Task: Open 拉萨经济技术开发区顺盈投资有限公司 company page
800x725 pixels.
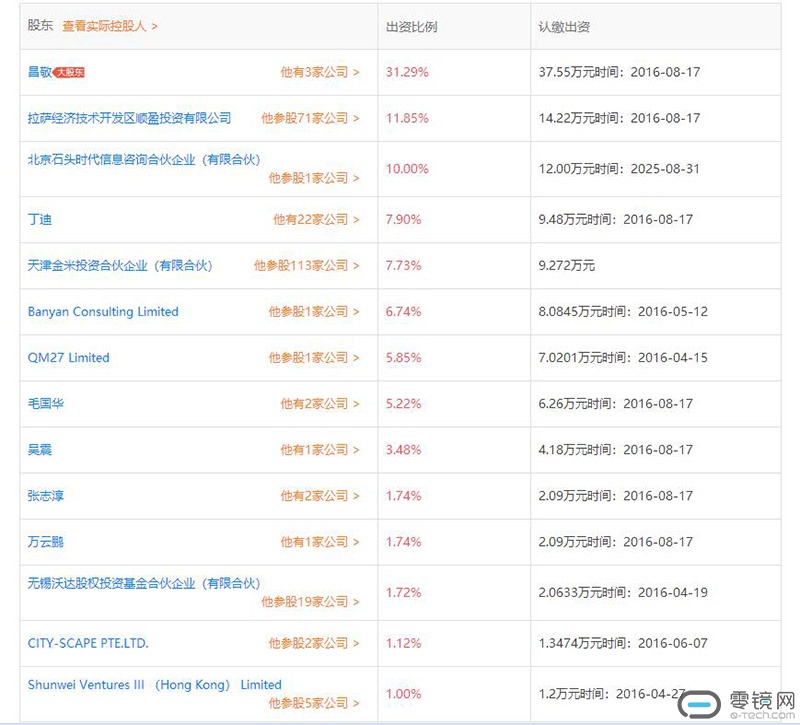Action: 129,118
